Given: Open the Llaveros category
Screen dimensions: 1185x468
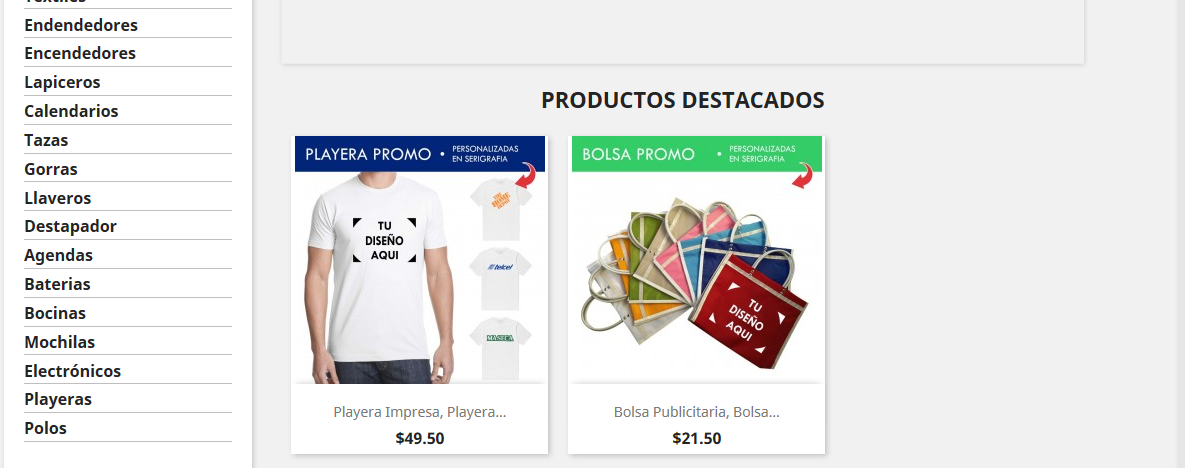Looking at the screenshot, I should pyautogui.click(x=57, y=197).
